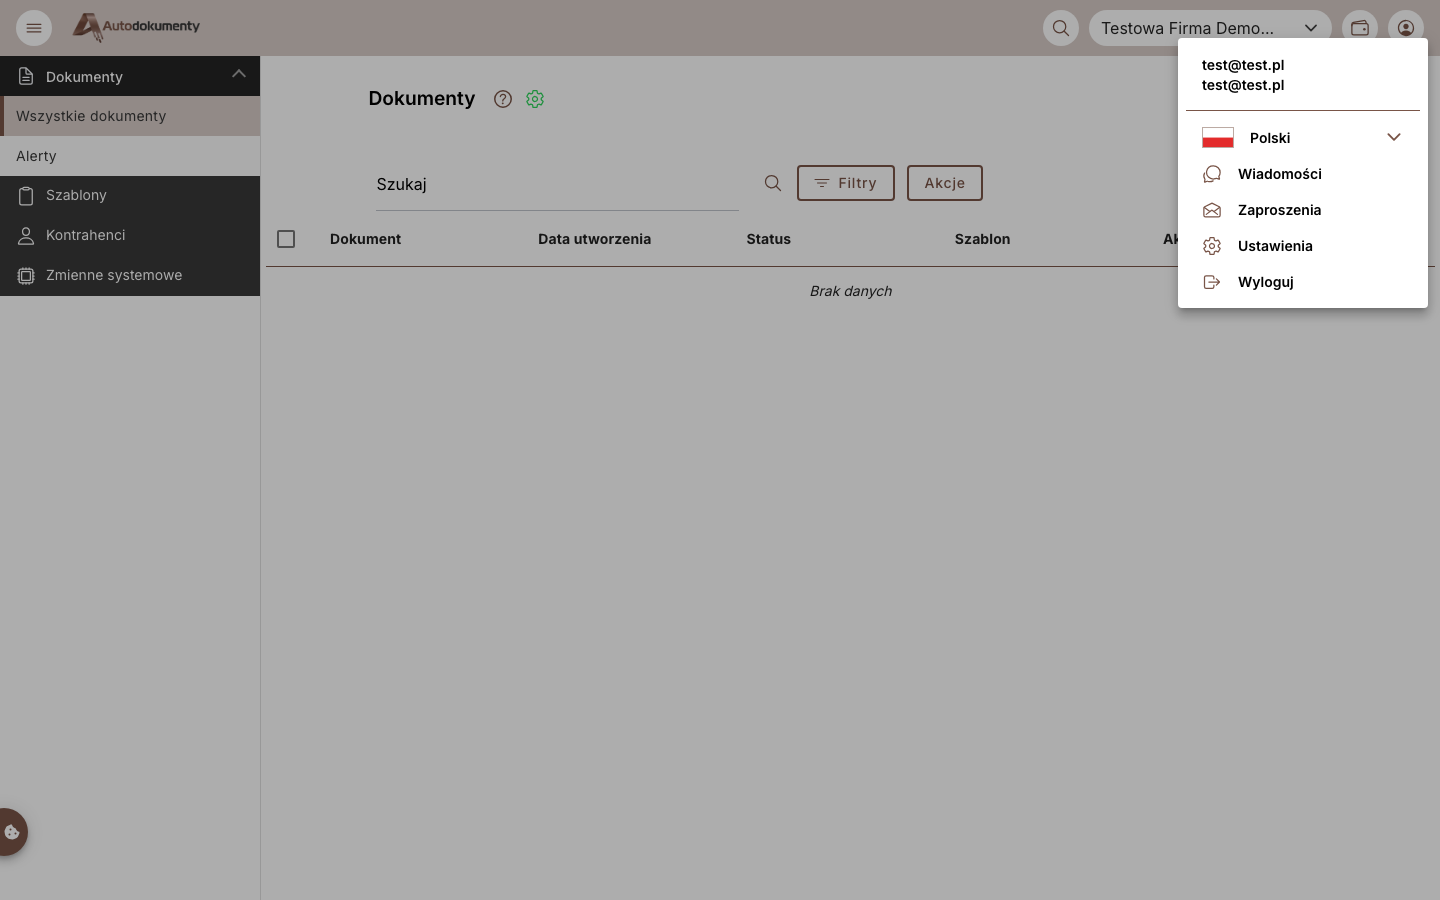Tick the select-all checkbox in table header
The width and height of the screenshot is (1440, 900).
tap(286, 239)
